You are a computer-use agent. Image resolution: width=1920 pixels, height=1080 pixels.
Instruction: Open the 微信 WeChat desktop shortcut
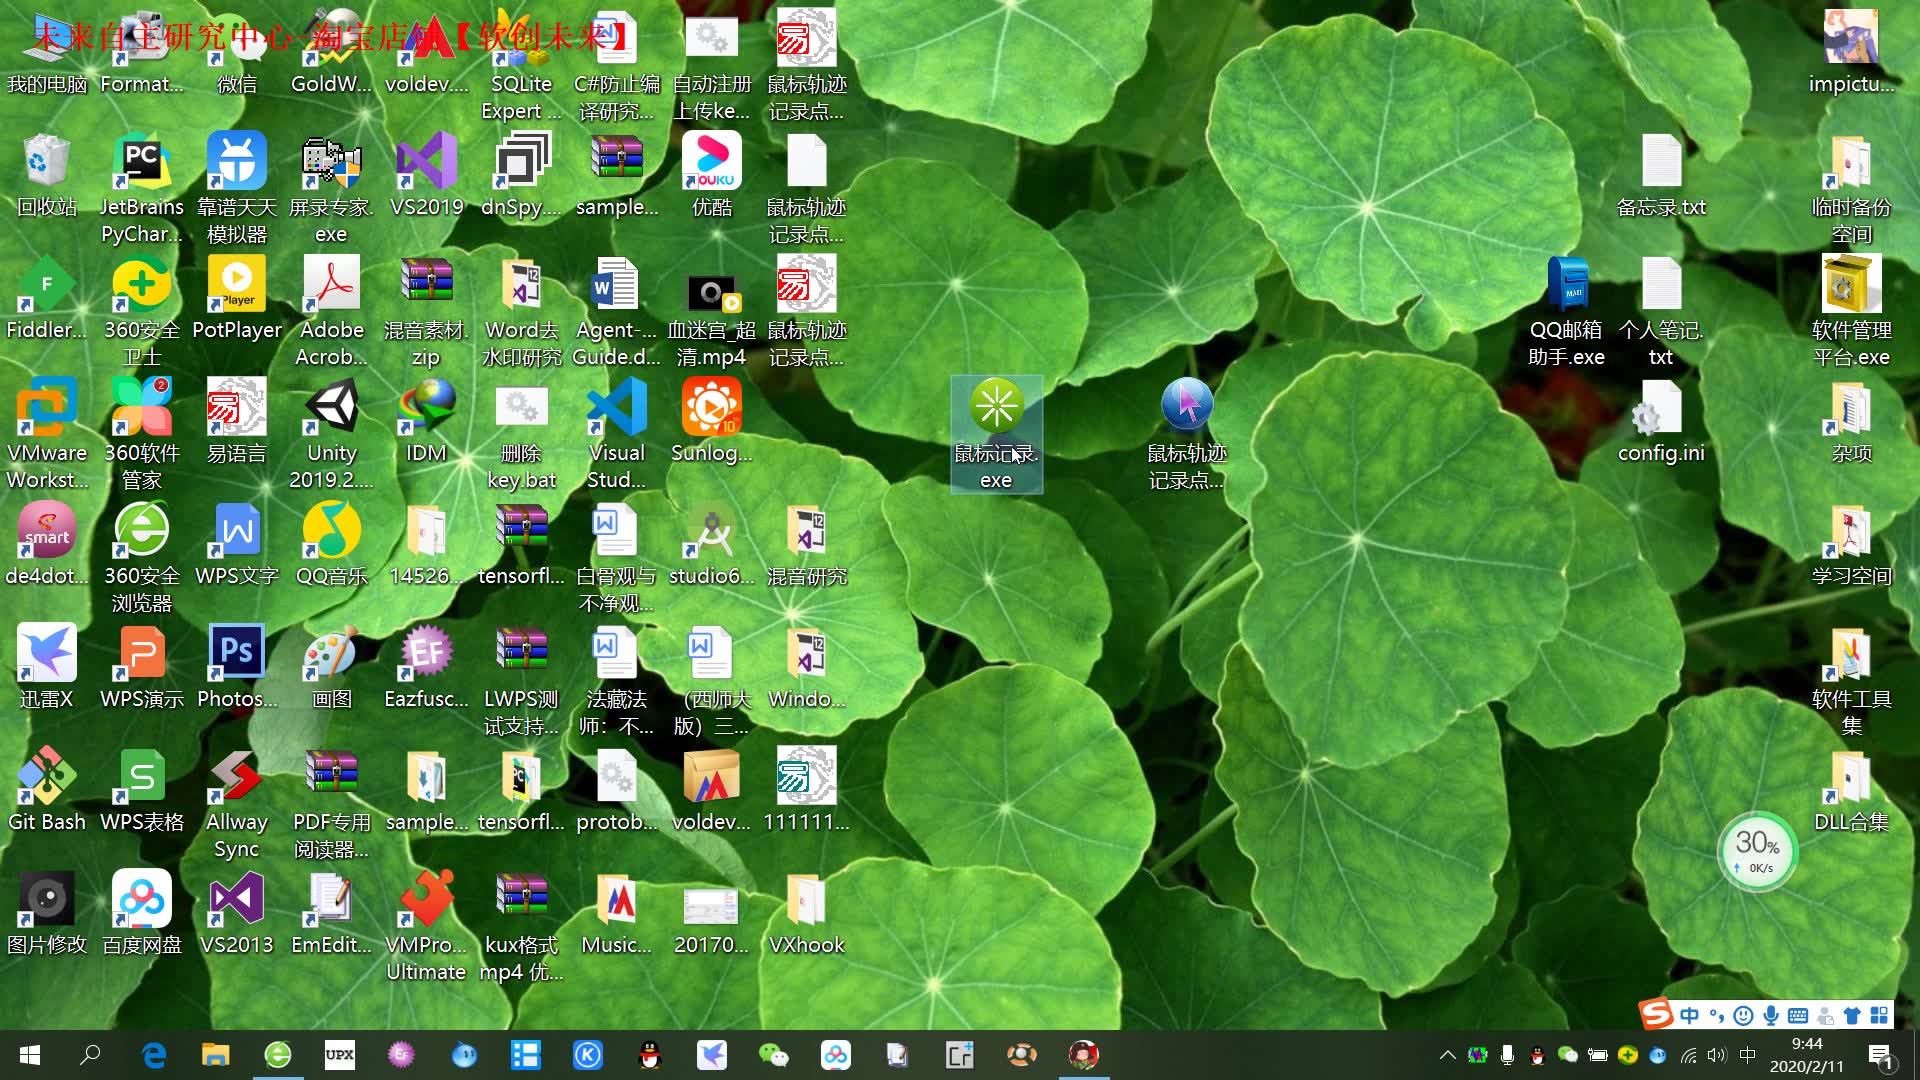236,52
